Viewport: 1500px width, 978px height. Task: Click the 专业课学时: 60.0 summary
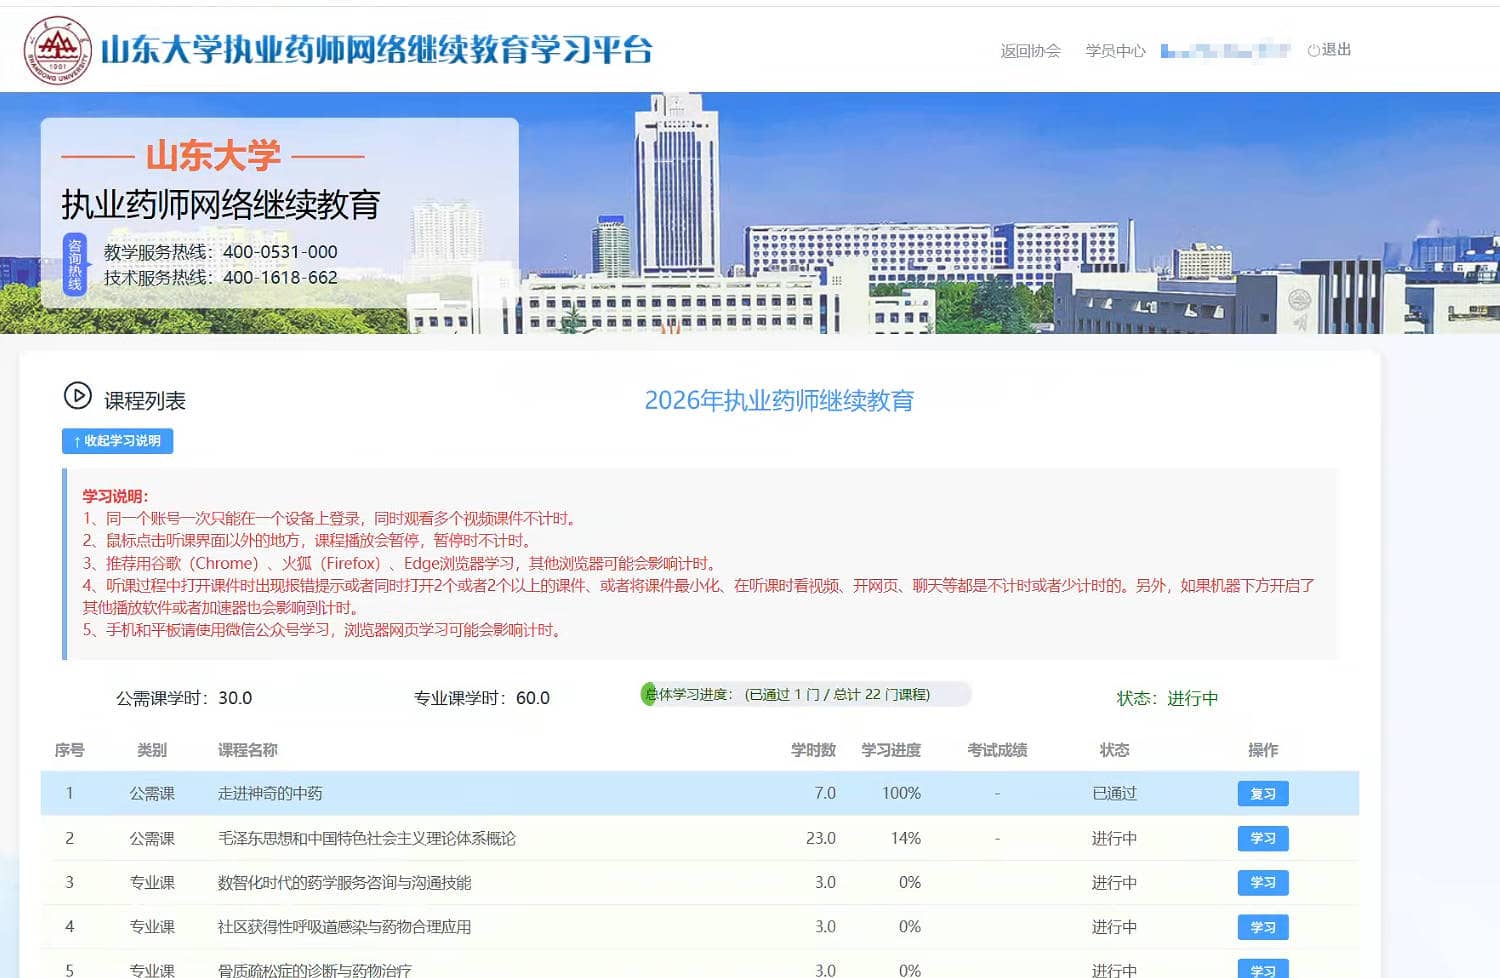(x=482, y=698)
